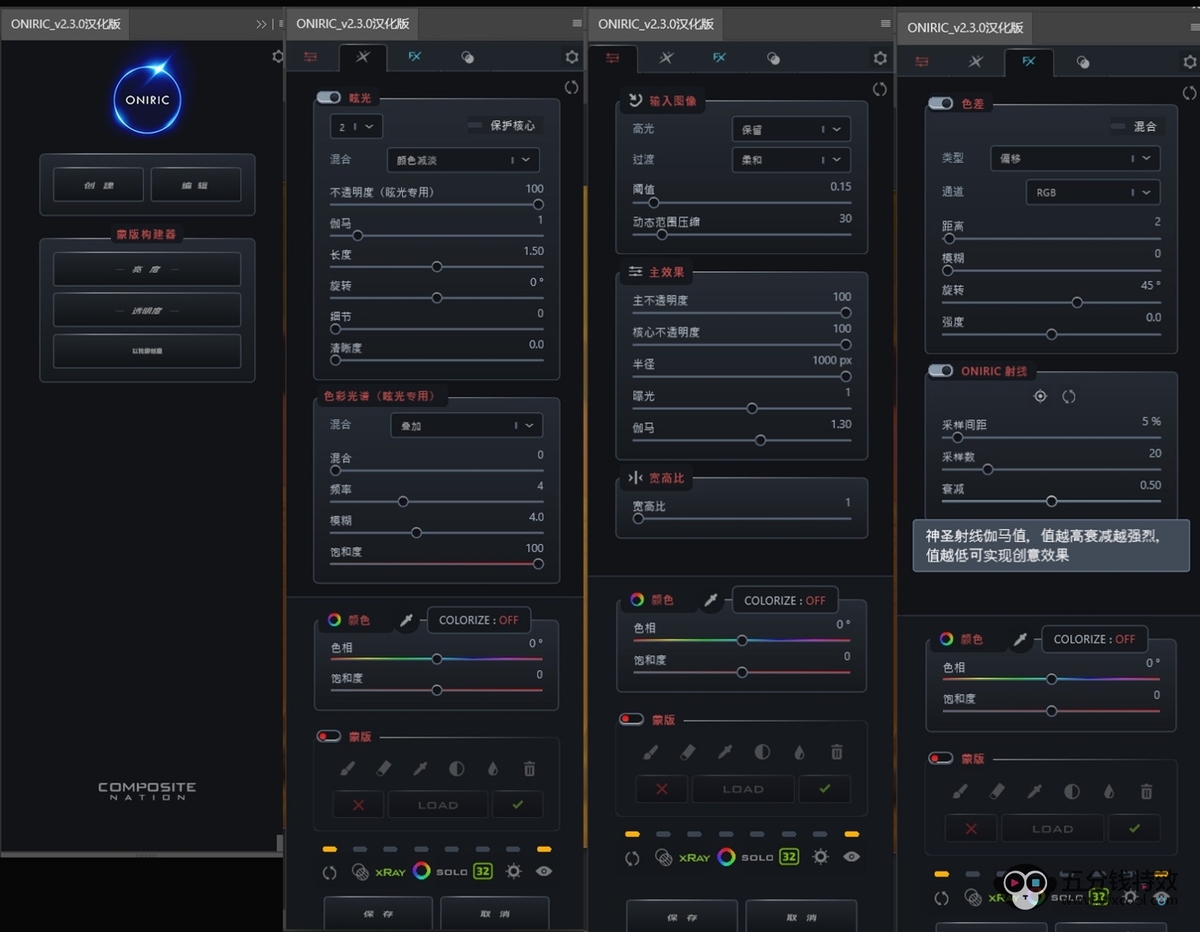Image resolution: width=1200 pixels, height=932 pixels.
Task: Toggle the 蒙版 switch in 眩光 panel
Action: pos(329,736)
